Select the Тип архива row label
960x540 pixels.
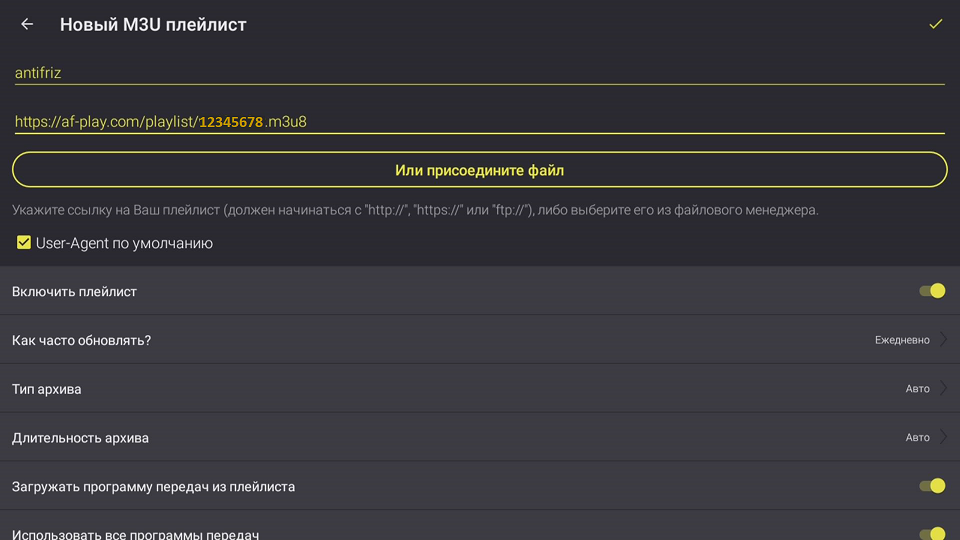(47, 389)
